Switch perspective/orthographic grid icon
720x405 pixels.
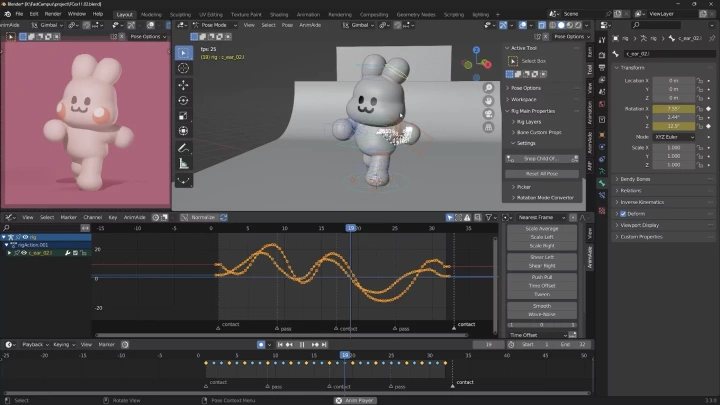tap(489, 127)
